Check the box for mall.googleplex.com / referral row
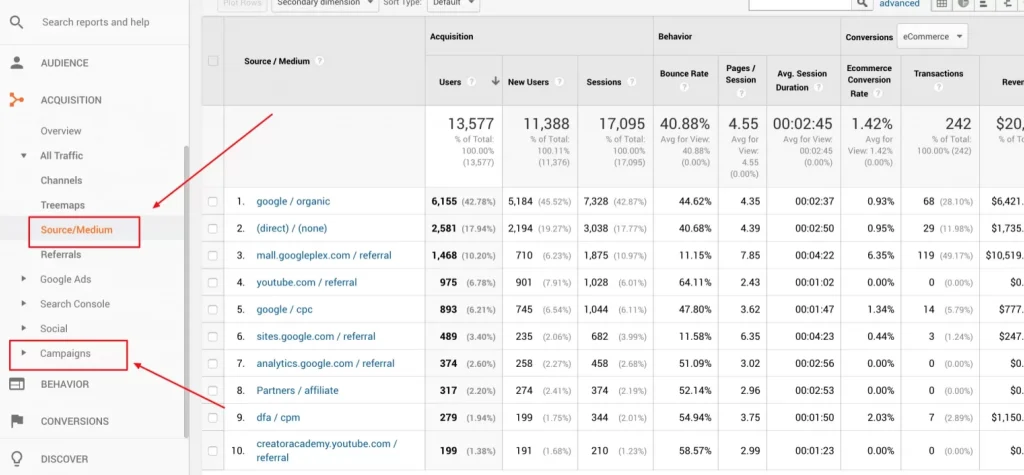Image resolution: width=1024 pixels, height=475 pixels. tap(212, 255)
